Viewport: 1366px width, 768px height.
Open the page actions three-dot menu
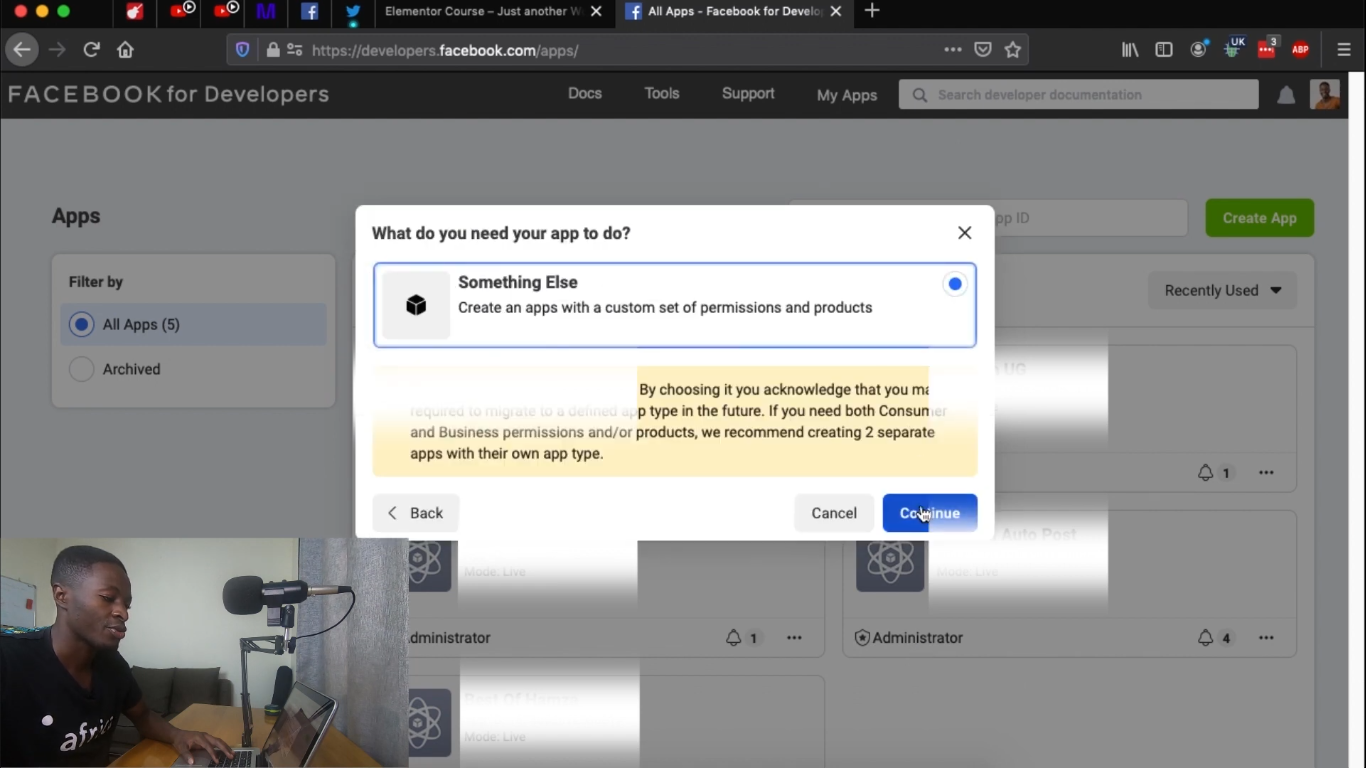pos(953,50)
